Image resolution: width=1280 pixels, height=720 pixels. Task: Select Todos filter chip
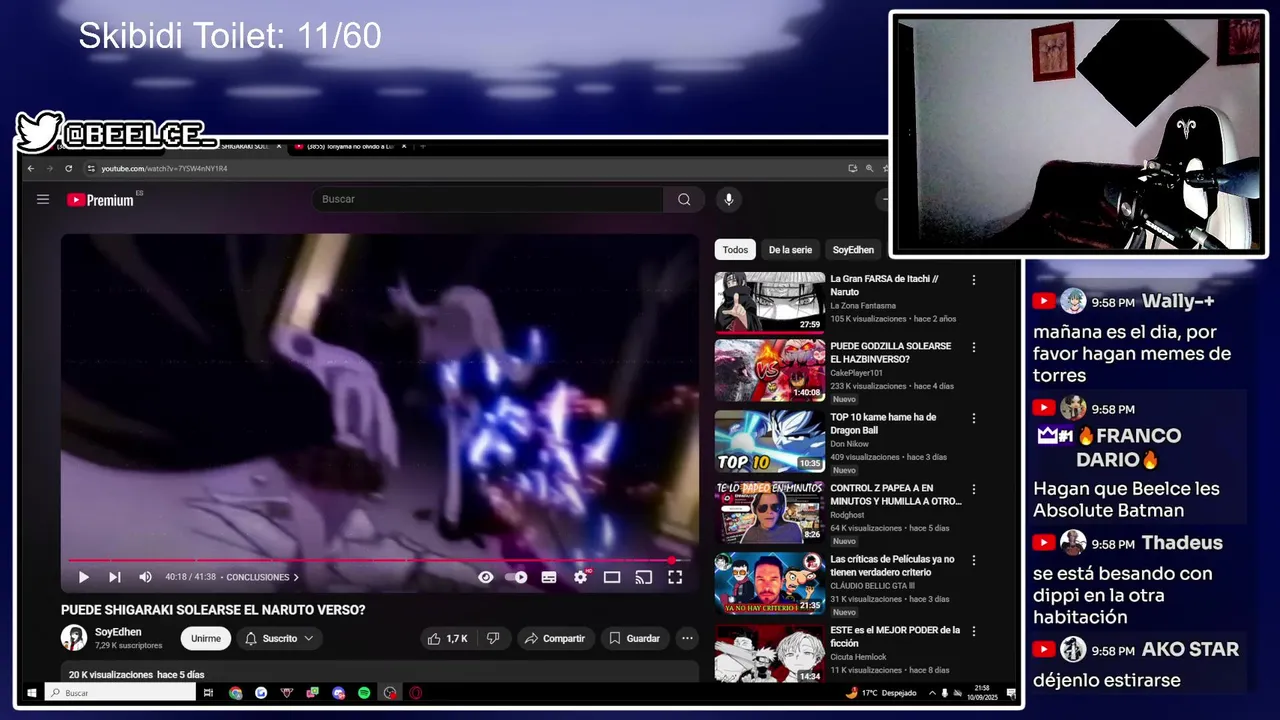pyautogui.click(x=735, y=250)
